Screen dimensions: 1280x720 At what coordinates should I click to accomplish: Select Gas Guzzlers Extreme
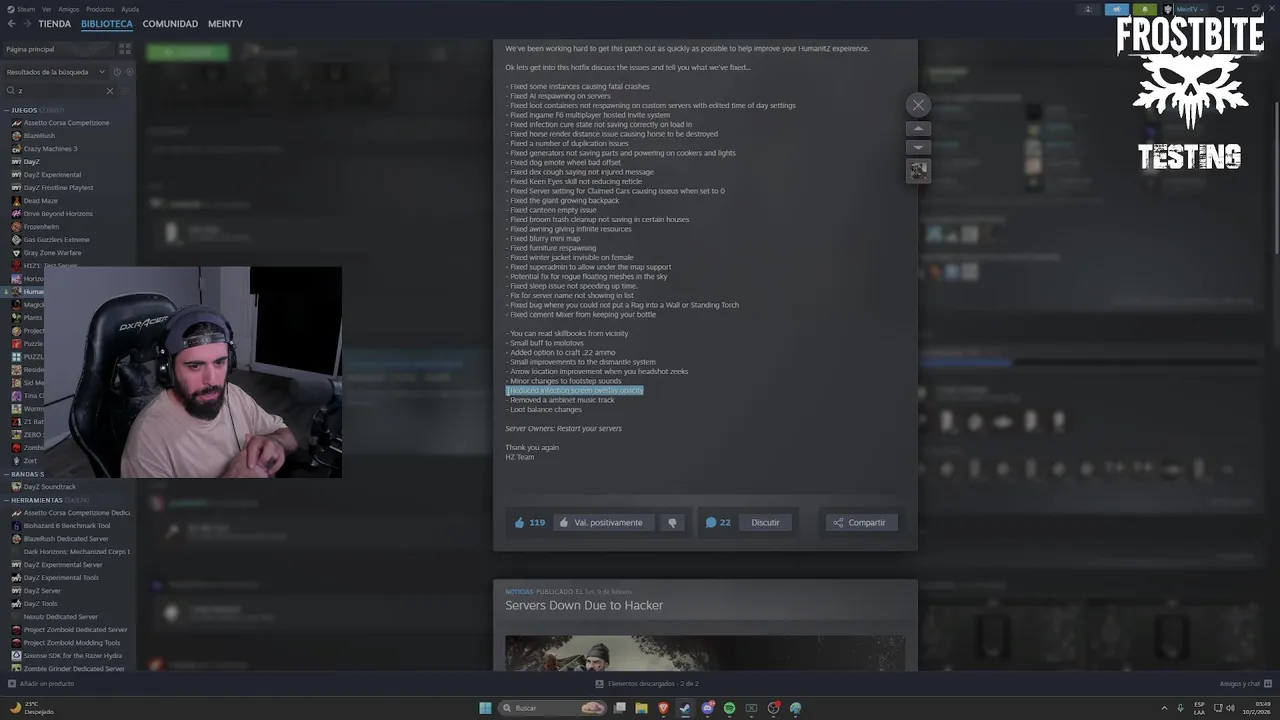tap(56, 240)
